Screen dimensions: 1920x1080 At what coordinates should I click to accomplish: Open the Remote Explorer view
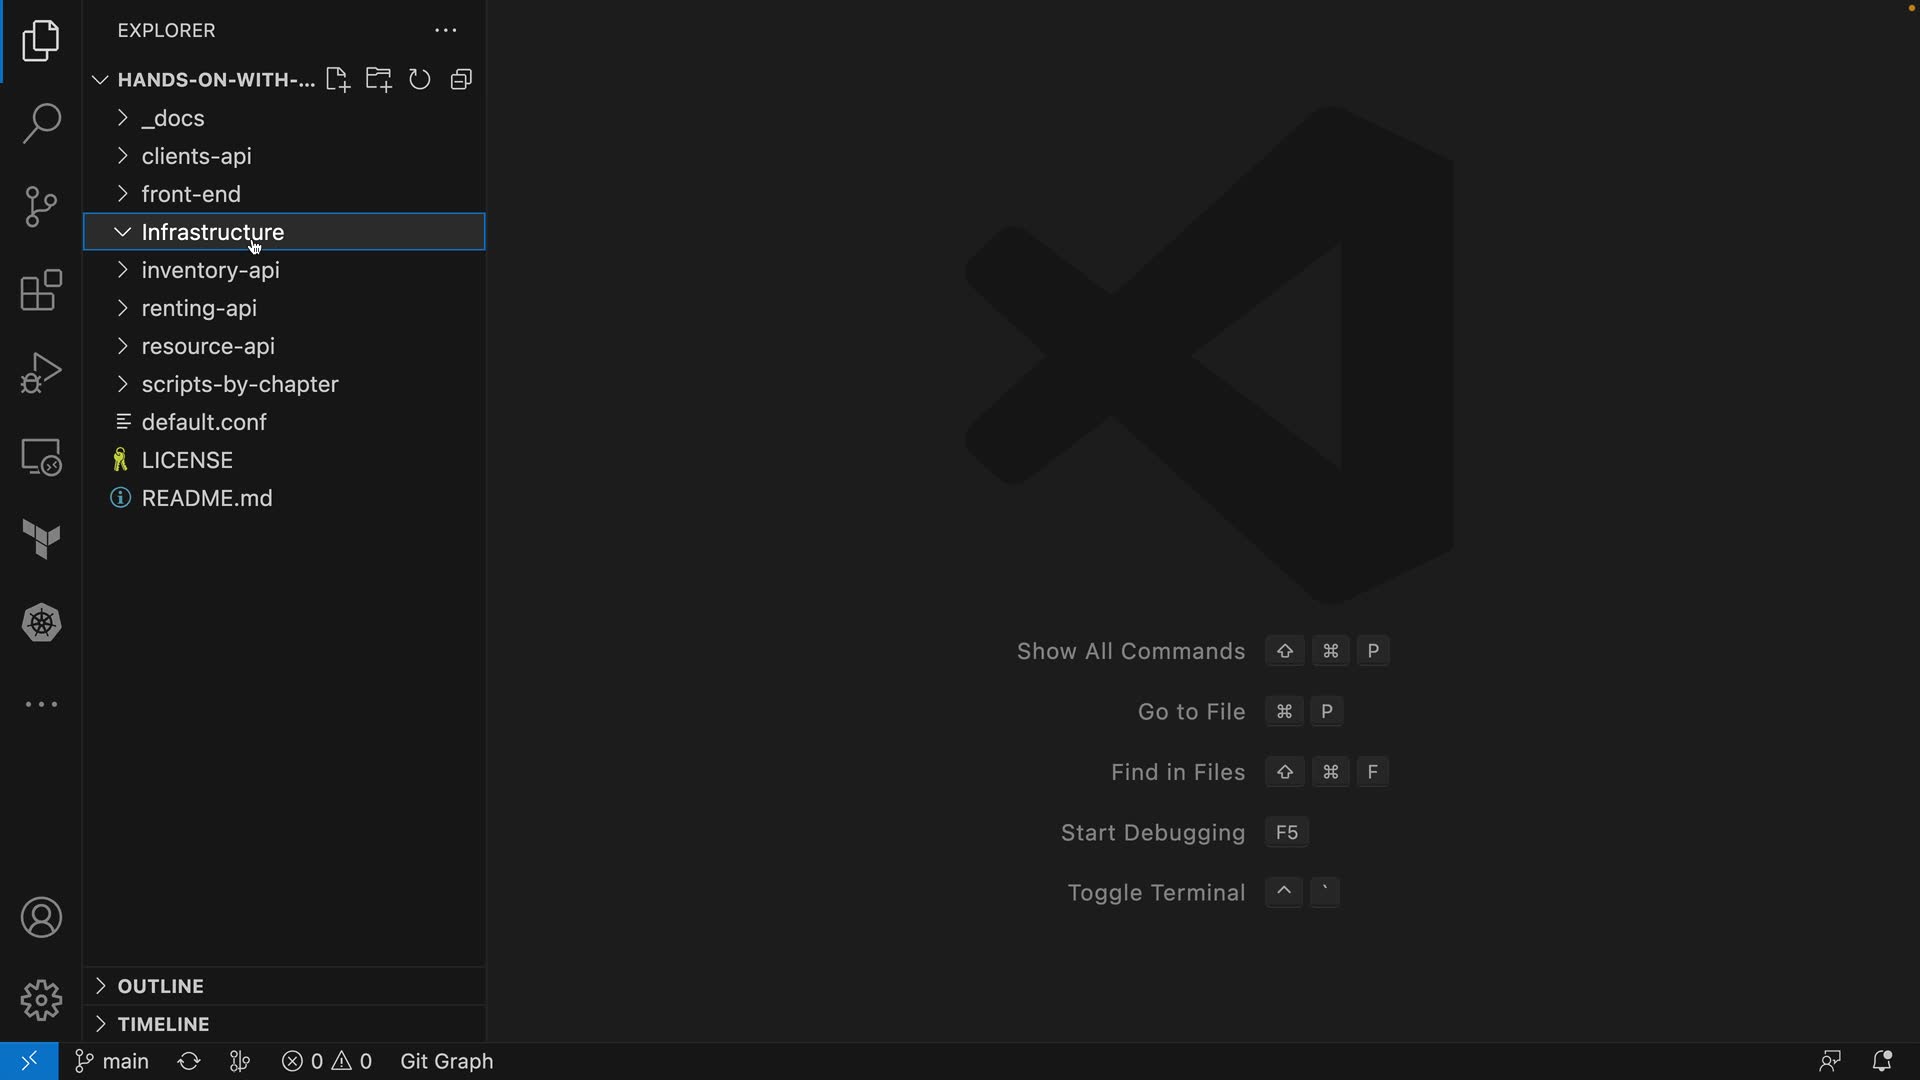pos(41,457)
